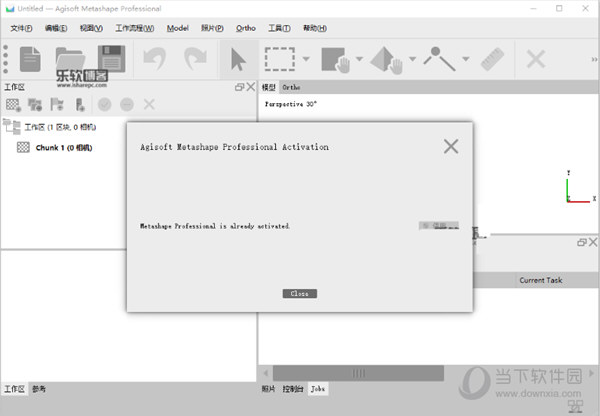Show more toolbar items with the chevron
This screenshot has height=416, width=600.
pos(594,59)
